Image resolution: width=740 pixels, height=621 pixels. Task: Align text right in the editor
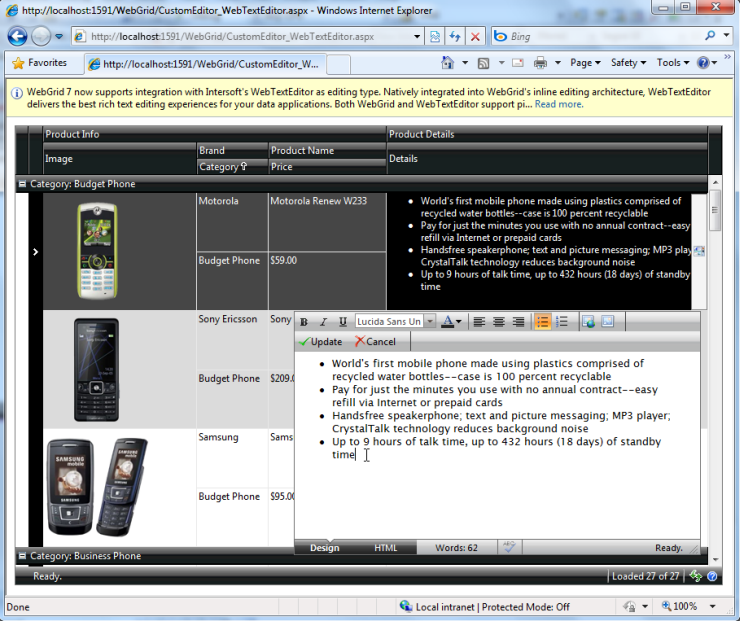(x=518, y=322)
